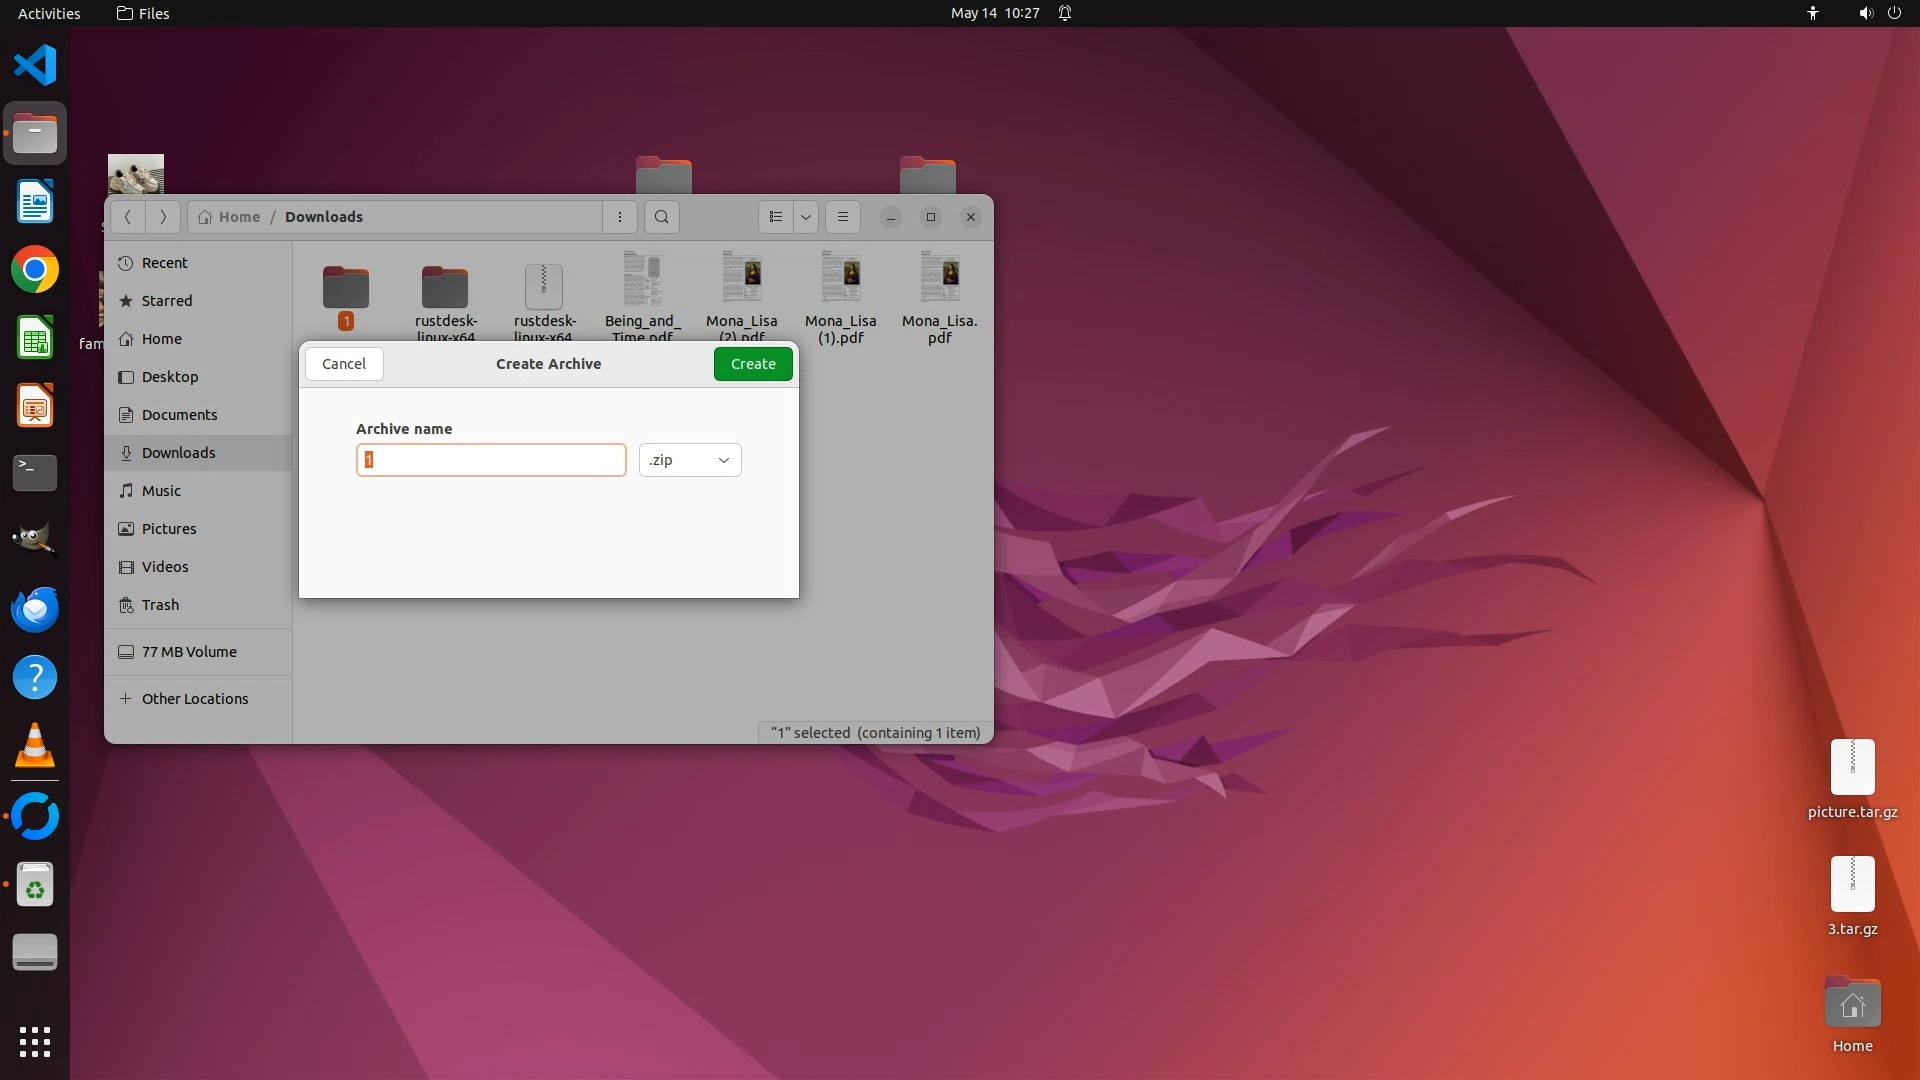Open the path options three-dot menu
Screen dimensions: 1920x1080
coord(620,217)
